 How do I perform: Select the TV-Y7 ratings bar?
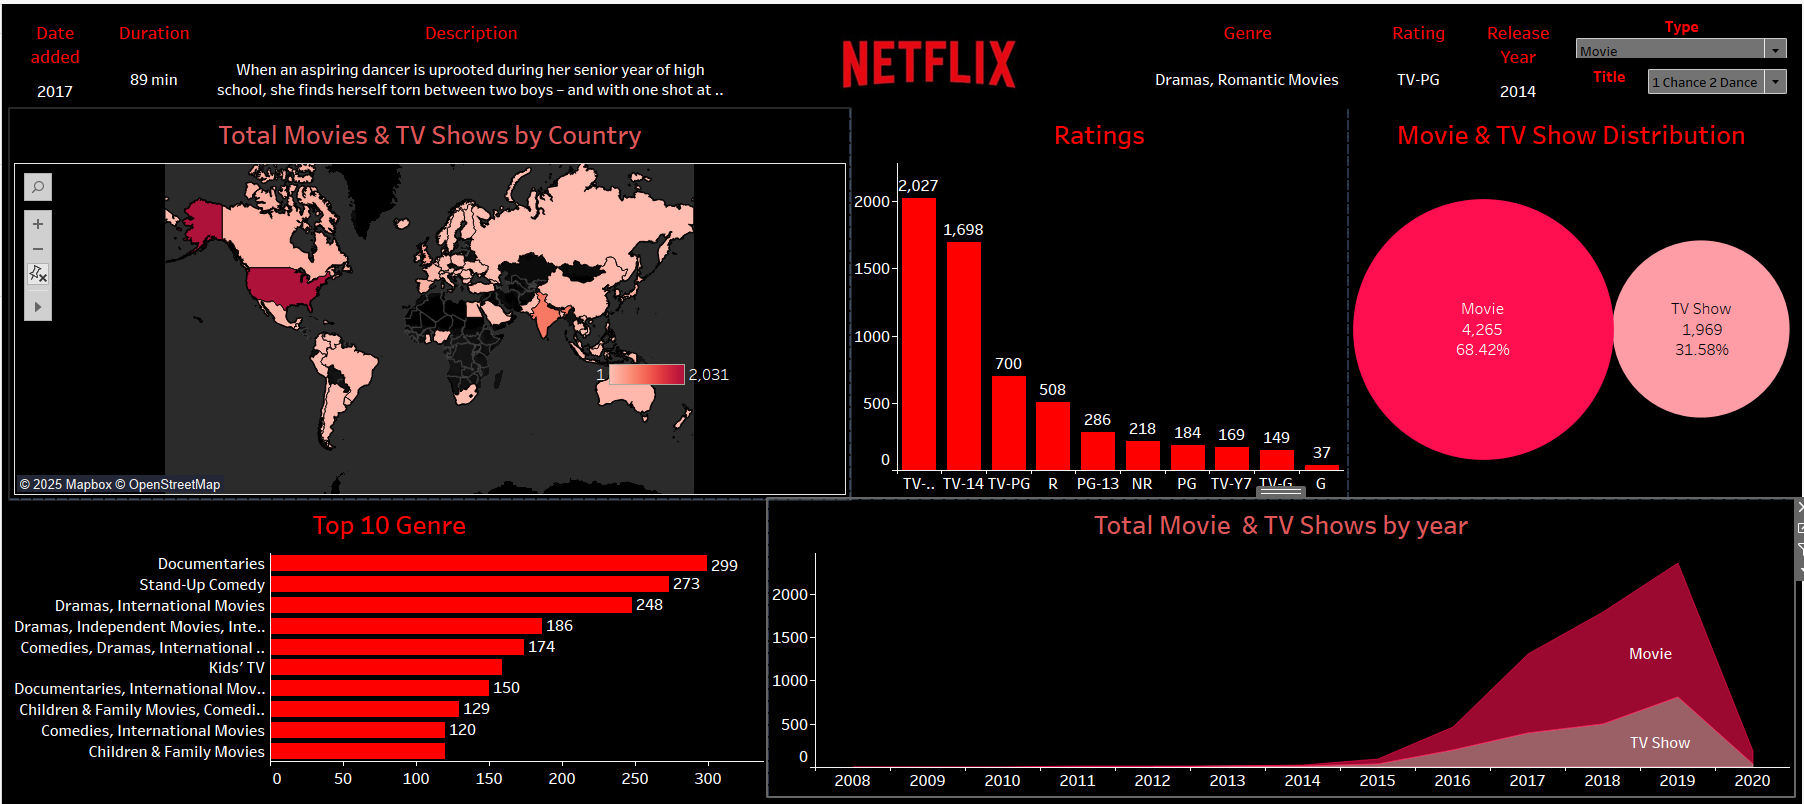tap(1231, 459)
